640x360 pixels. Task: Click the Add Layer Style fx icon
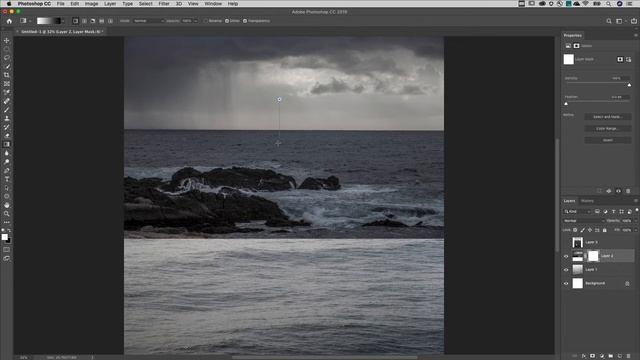(x=584, y=356)
